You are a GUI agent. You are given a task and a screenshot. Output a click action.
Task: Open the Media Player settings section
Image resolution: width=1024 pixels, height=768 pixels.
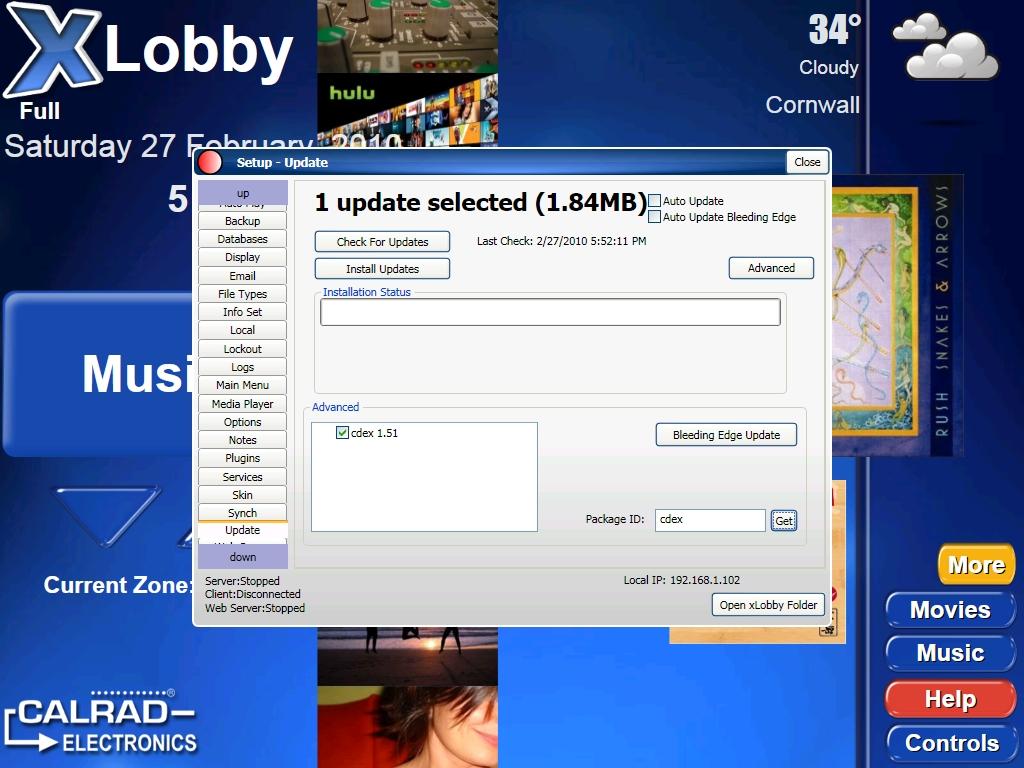(242, 404)
